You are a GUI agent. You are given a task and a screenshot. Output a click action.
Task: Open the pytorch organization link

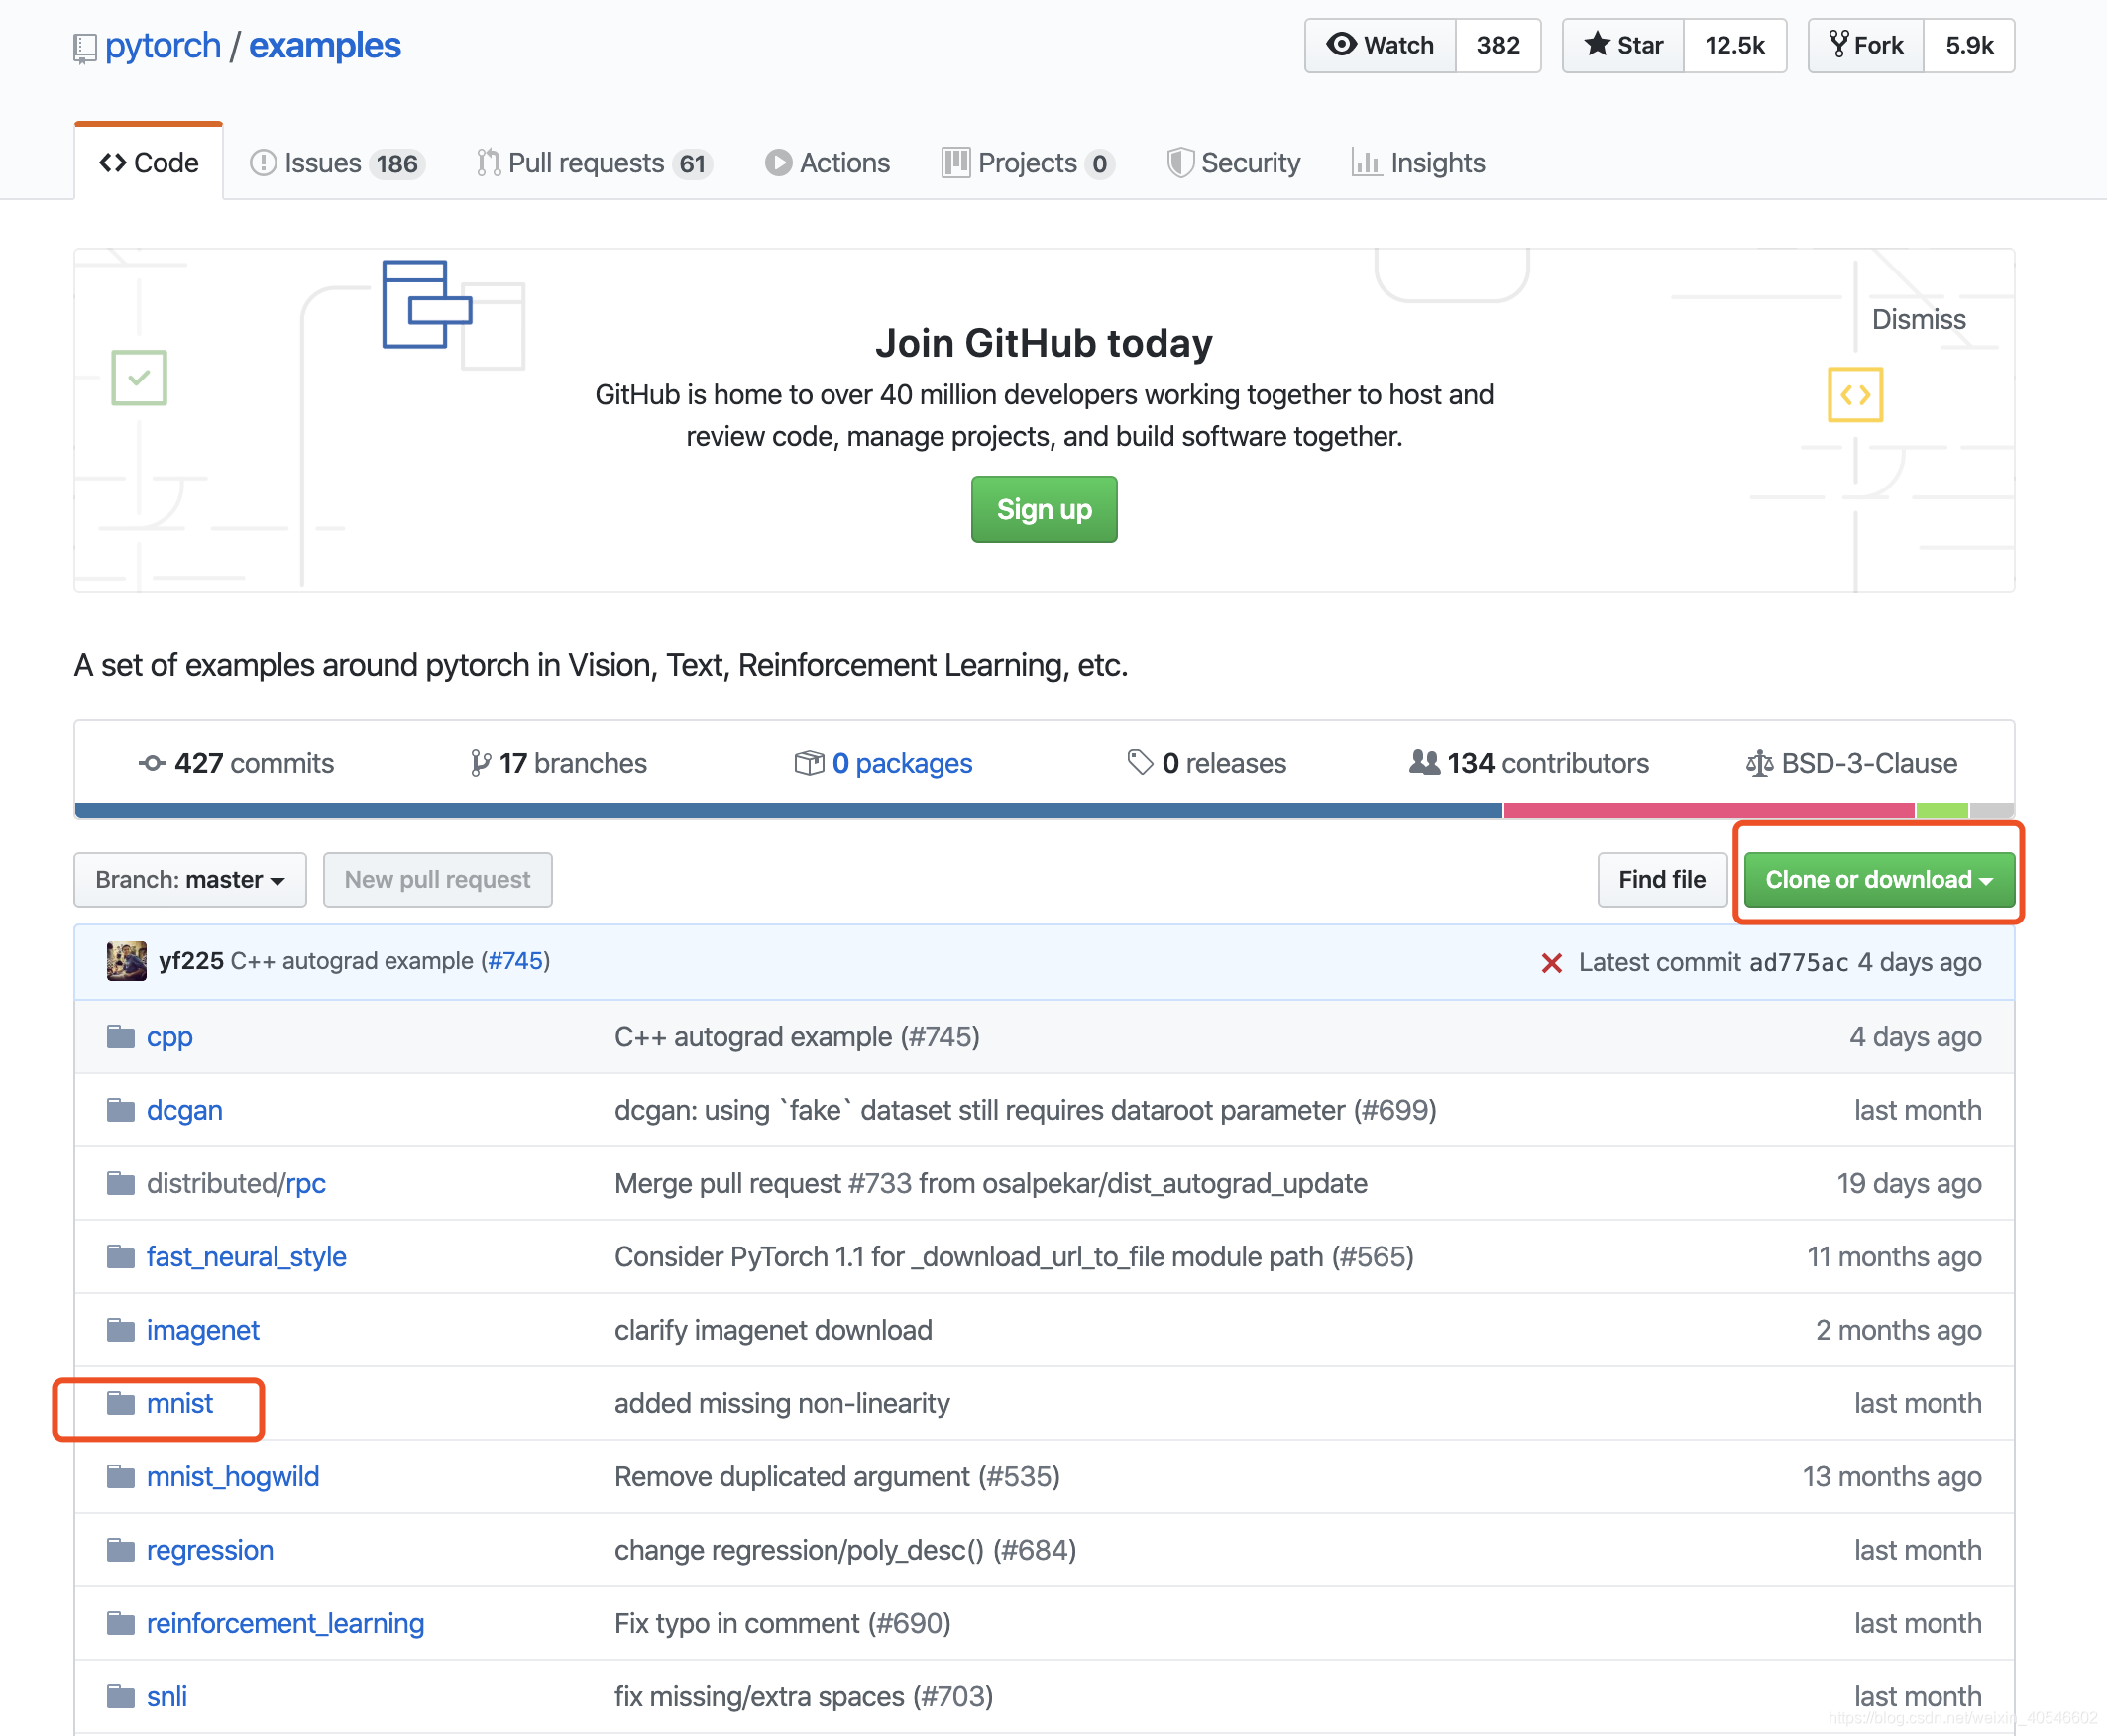tap(163, 46)
